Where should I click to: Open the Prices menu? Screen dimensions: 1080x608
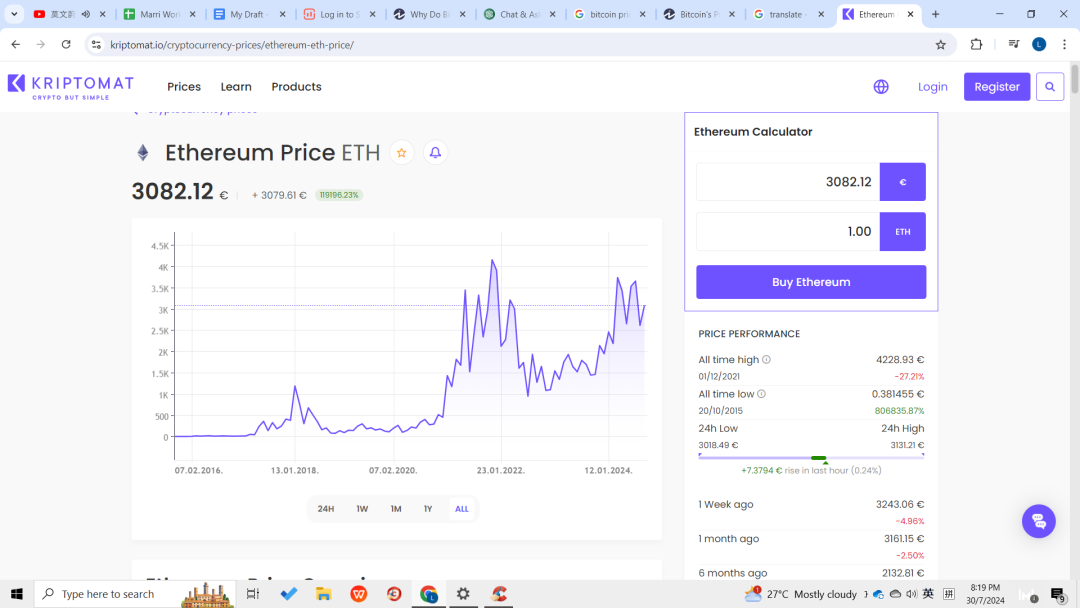(x=184, y=87)
